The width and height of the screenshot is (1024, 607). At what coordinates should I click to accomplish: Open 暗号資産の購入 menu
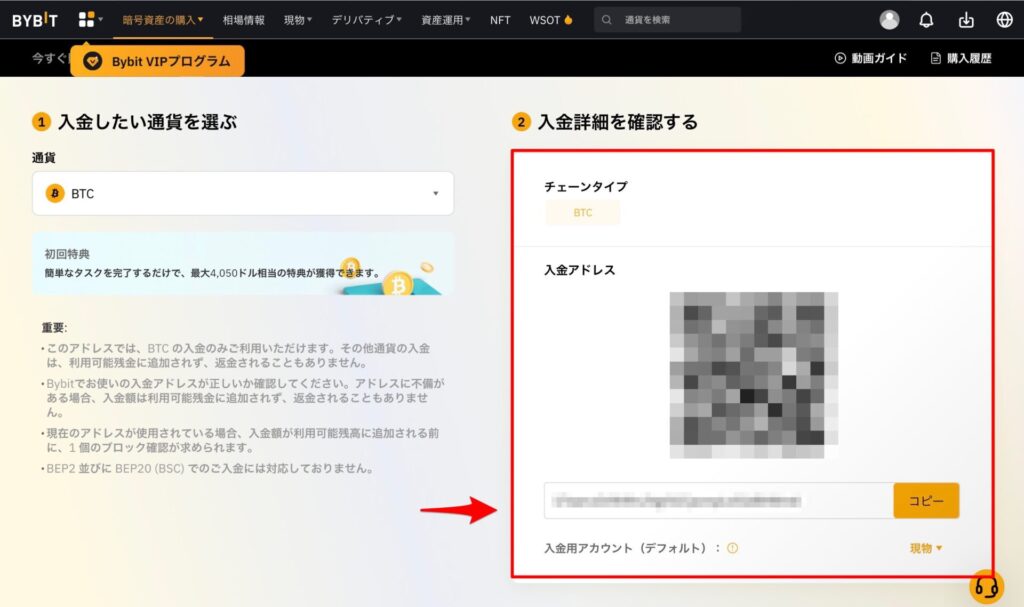(x=163, y=20)
